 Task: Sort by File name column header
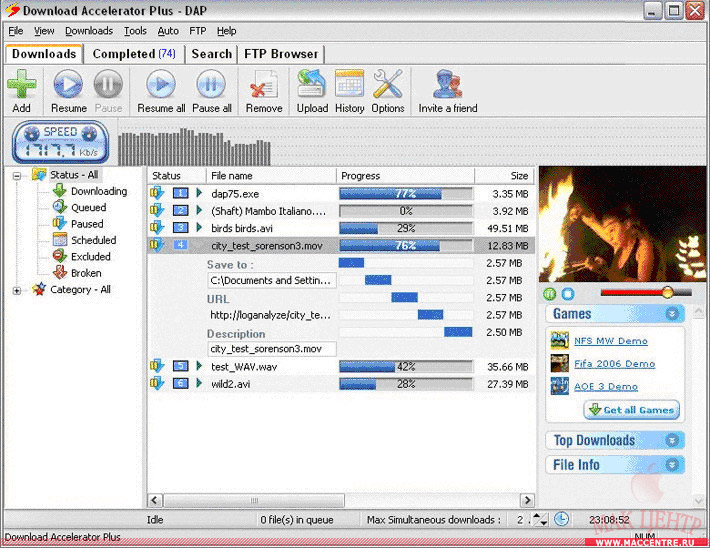pyautogui.click(x=271, y=176)
